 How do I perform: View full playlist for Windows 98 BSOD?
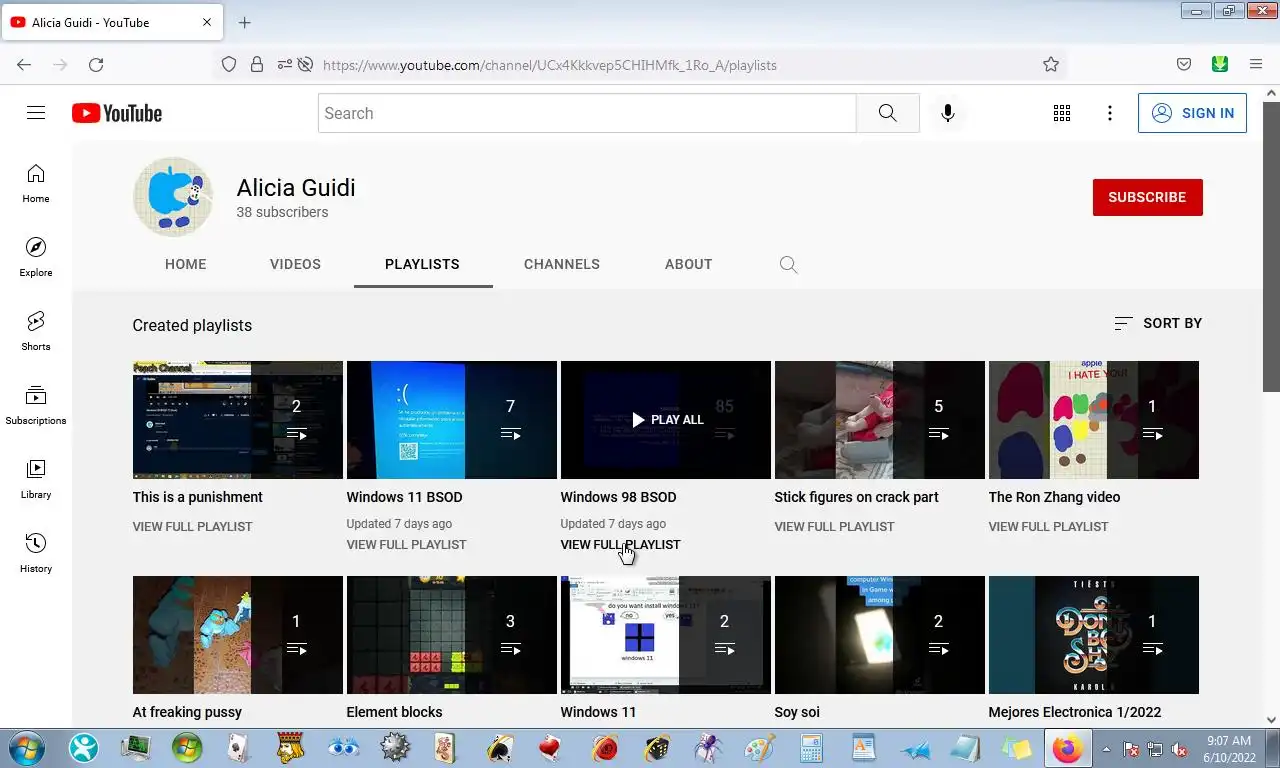pos(620,545)
